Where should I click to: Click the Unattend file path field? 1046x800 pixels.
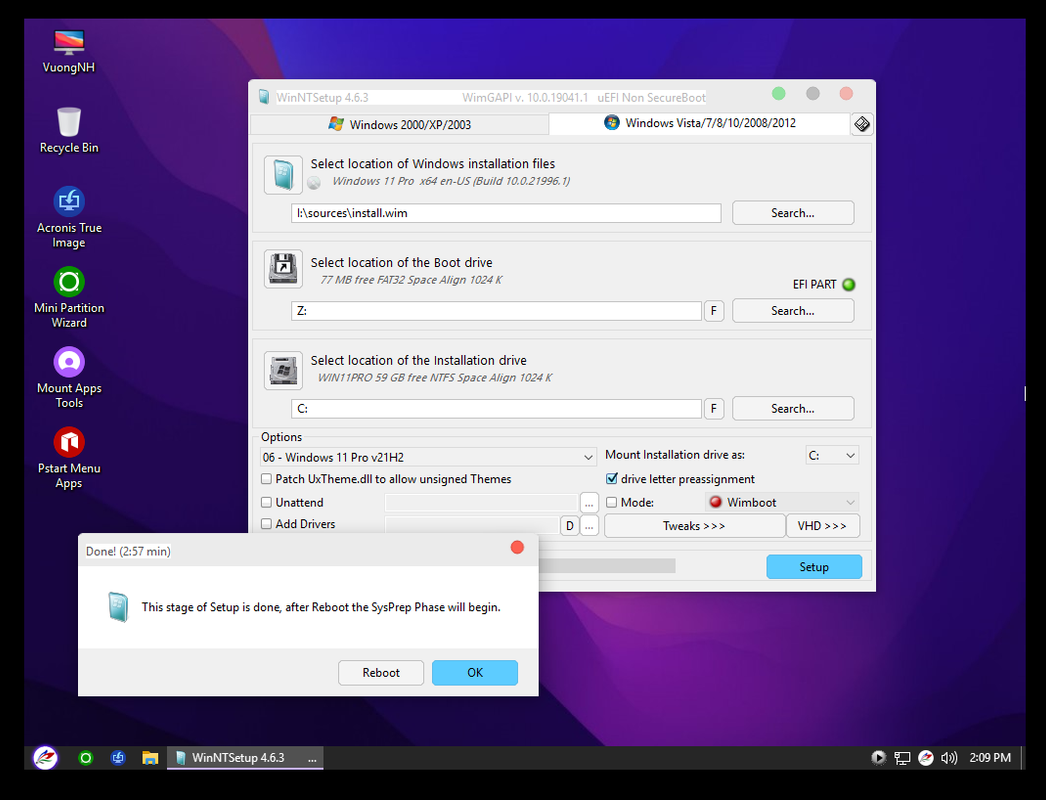481,503
